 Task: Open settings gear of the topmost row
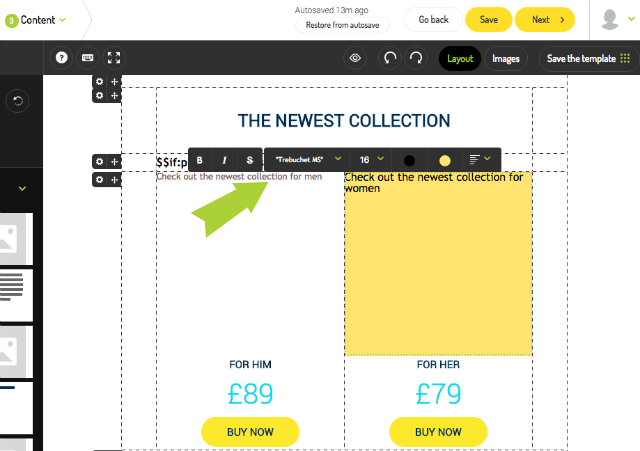coord(99,82)
